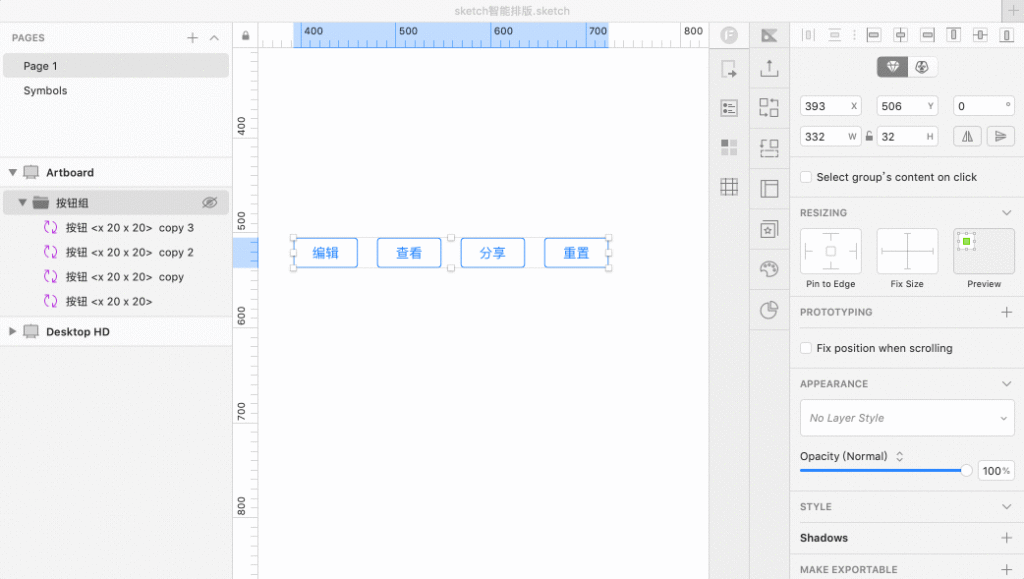Image resolution: width=1024 pixels, height=579 pixels.
Task: Click the upload/share arrow plugin icon
Action: coord(769,68)
